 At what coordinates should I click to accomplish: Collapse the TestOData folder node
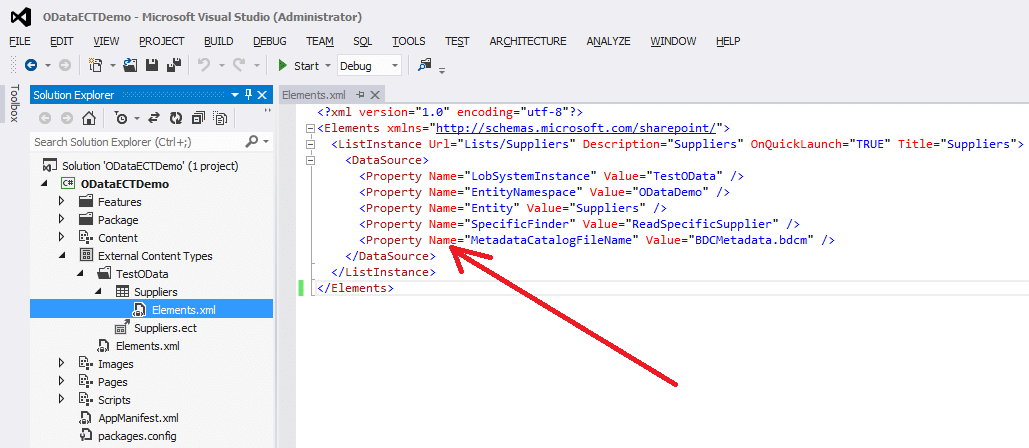click(x=80, y=274)
